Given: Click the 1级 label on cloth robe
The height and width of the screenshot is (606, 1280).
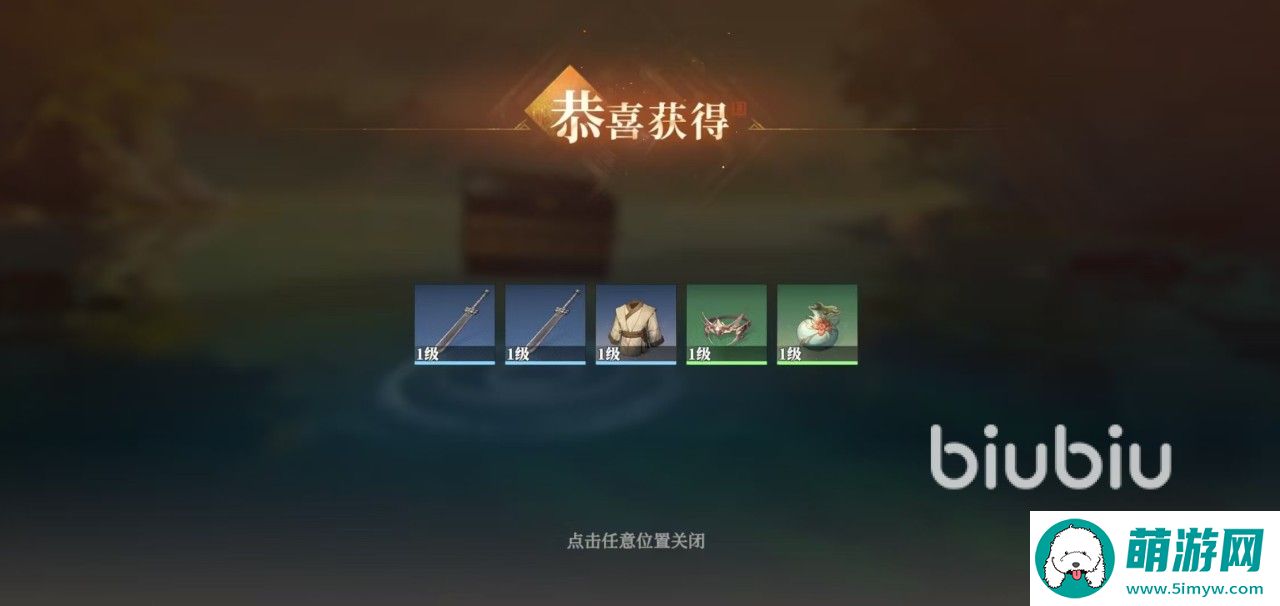Looking at the screenshot, I should click(610, 353).
